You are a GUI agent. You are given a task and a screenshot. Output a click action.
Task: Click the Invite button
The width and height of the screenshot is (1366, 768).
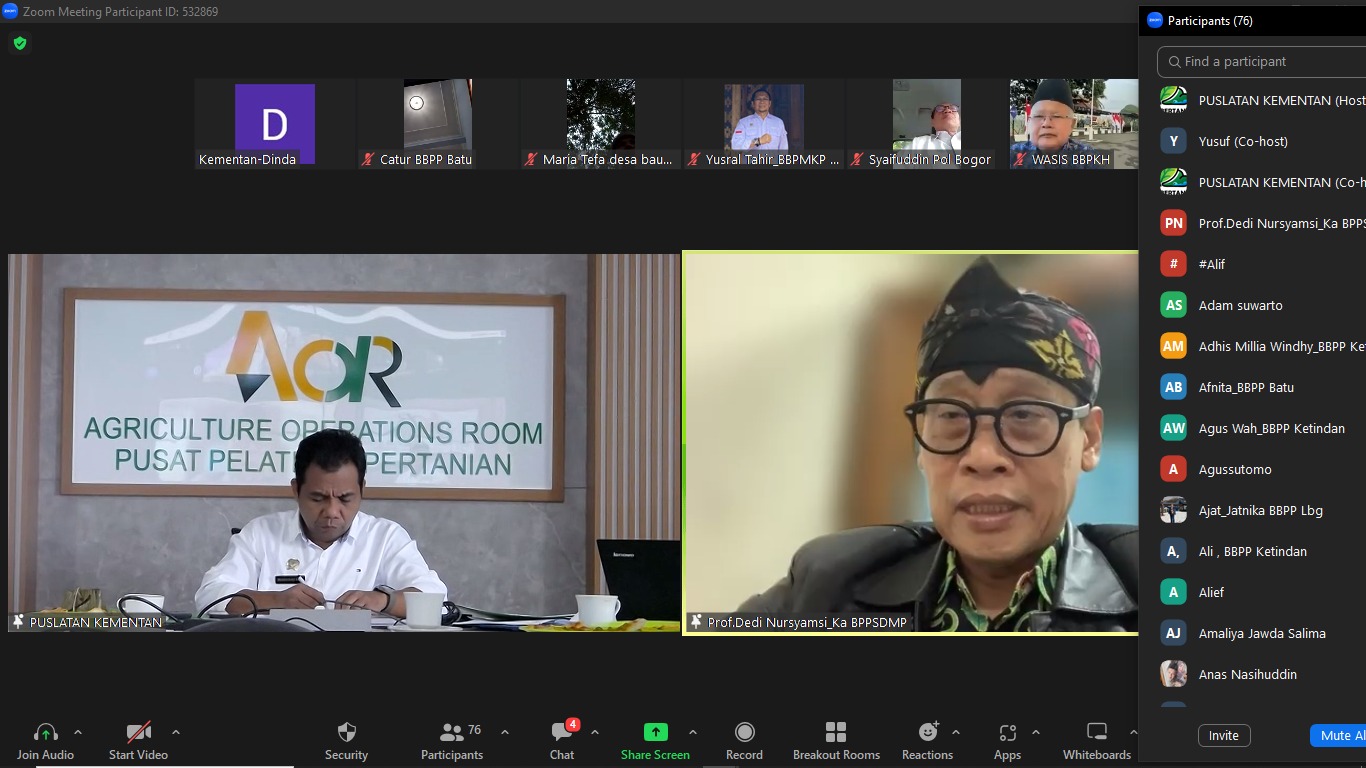click(x=1223, y=735)
